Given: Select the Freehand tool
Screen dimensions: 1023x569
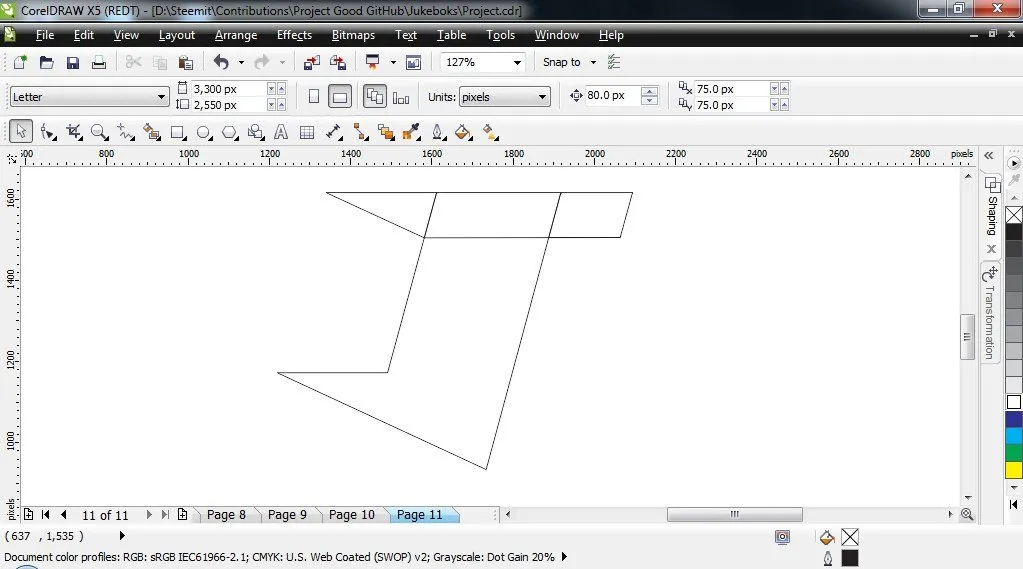Looking at the screenshot, I should click(125, 132).
